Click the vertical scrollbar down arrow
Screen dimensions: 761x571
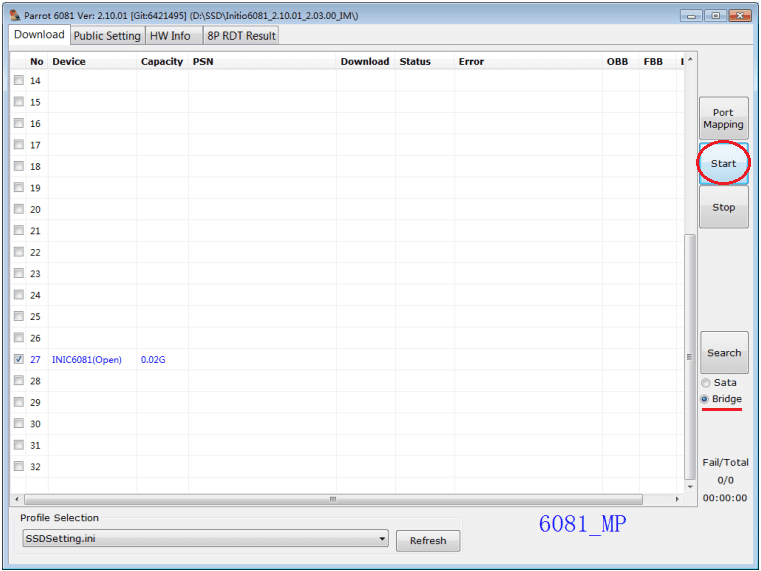[x=690, y=487]
